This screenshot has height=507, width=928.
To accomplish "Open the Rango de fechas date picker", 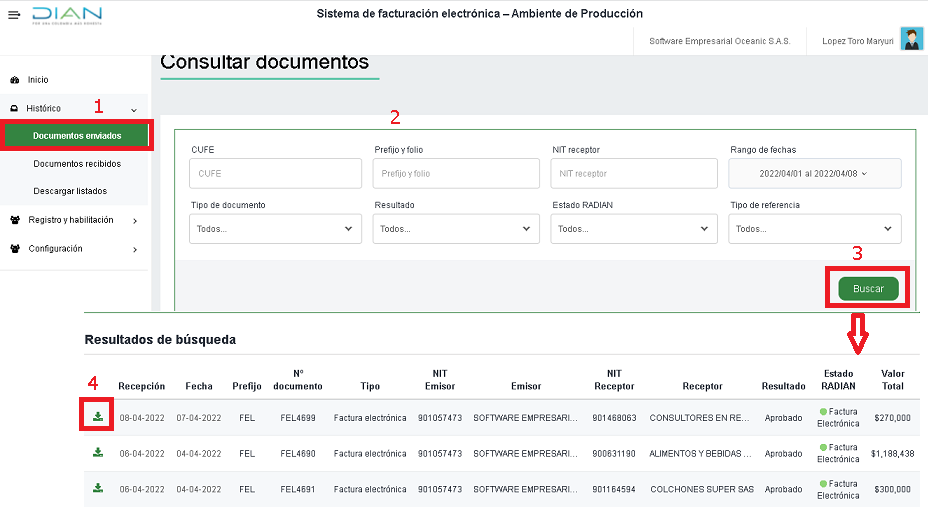I will (x=814, y=174).
